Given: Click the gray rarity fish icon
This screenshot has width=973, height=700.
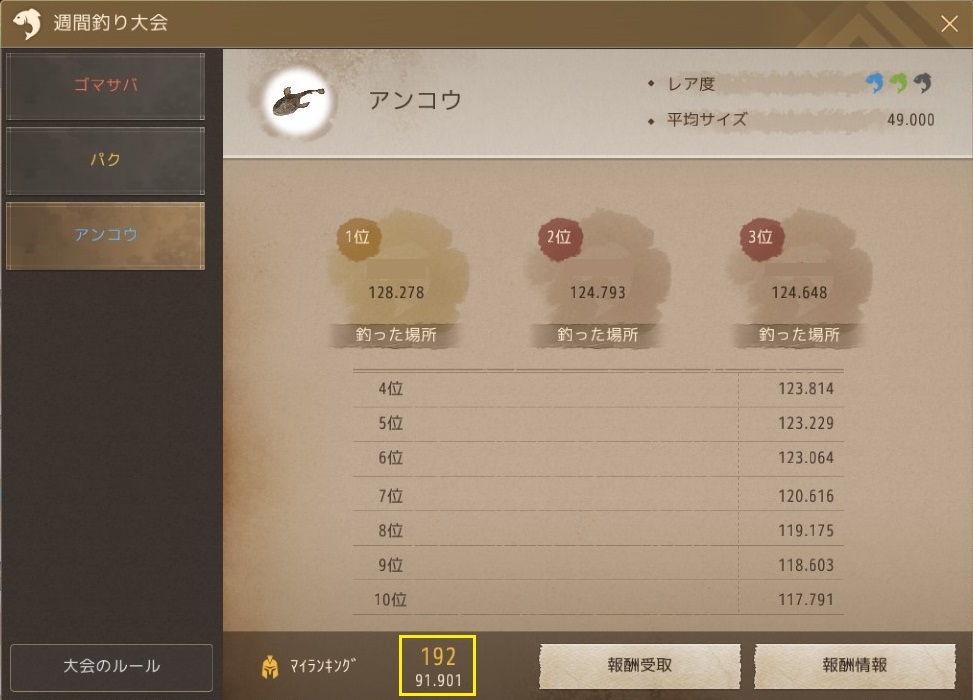Looking at the screenshot, I should 923,83.
